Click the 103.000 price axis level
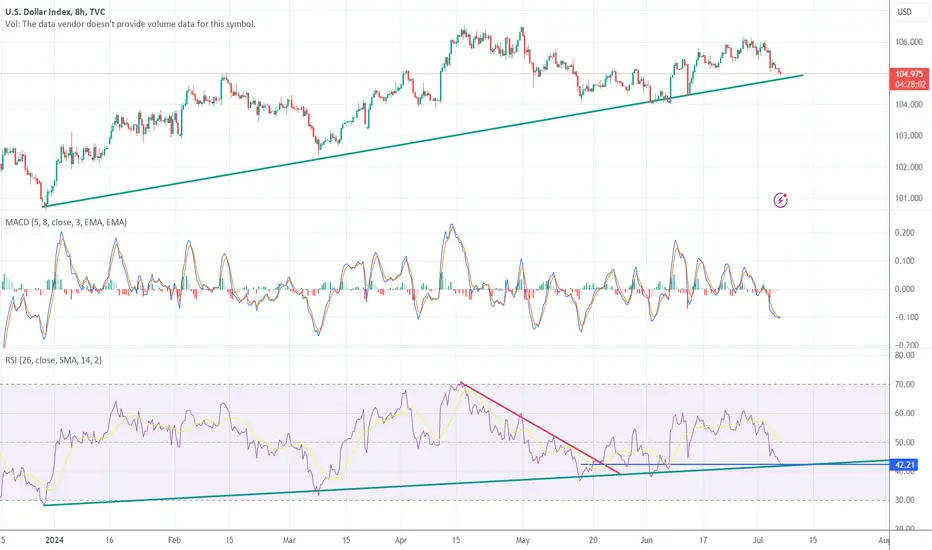 tap(909, 136)
